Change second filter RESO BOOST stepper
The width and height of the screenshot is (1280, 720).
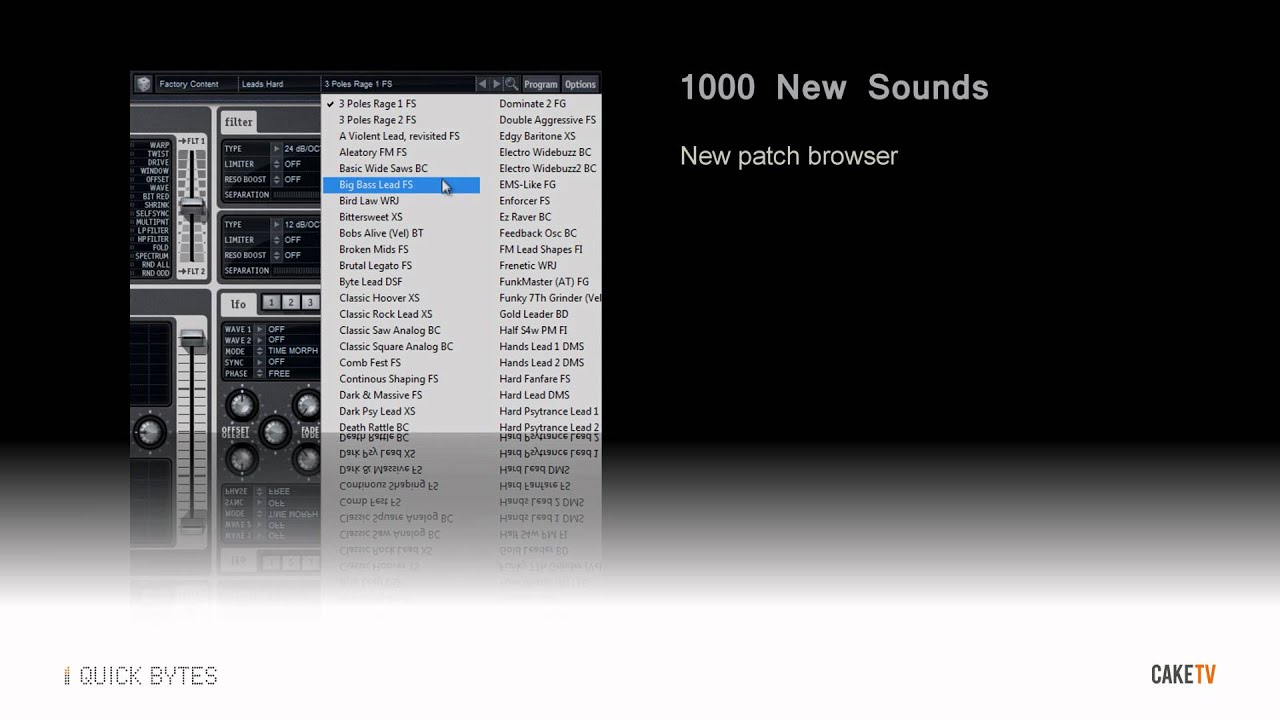(x=277, y=255)
